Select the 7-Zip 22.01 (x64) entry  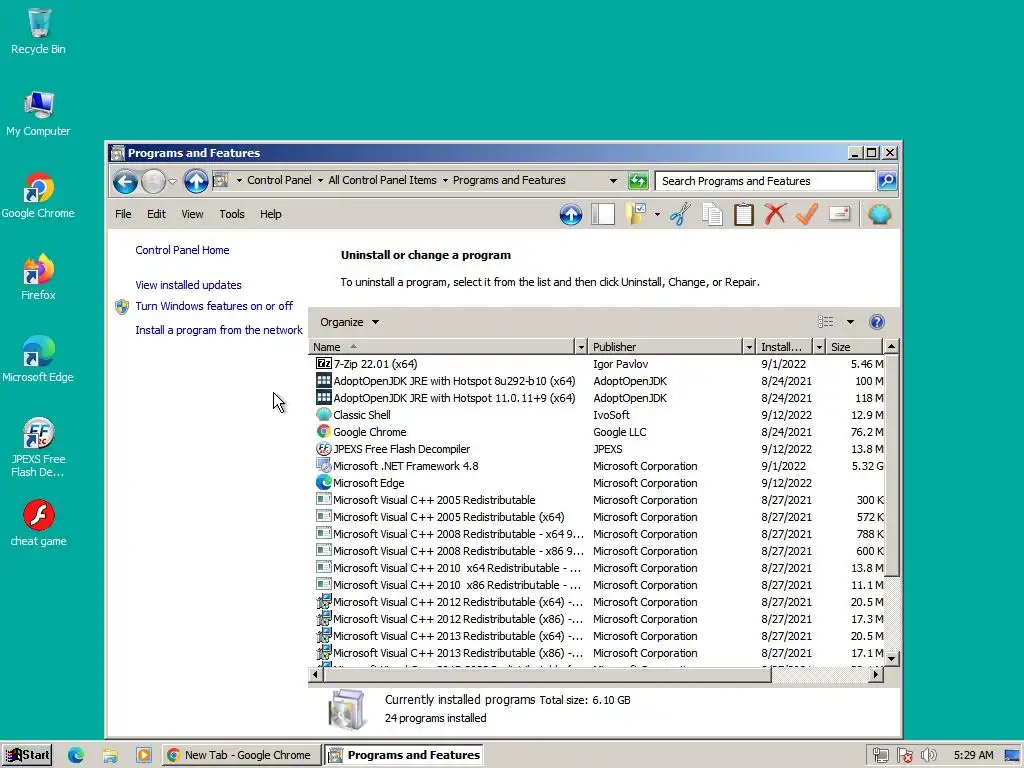[x=596, y=364]
